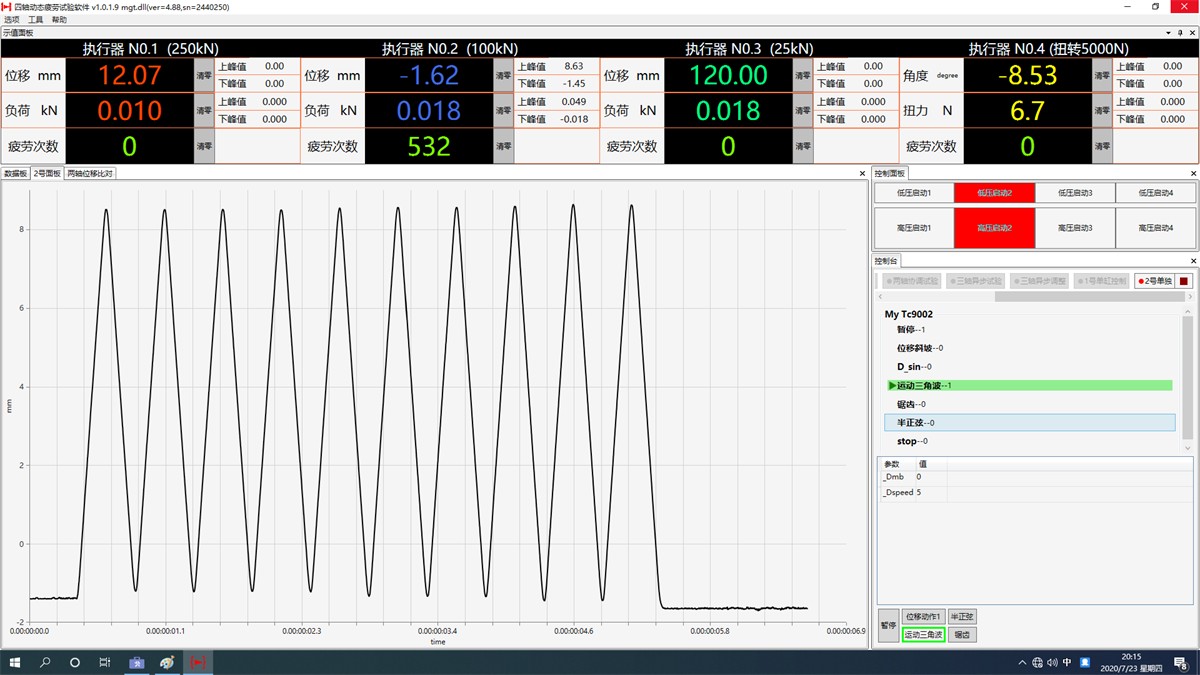Open Windows Start menu
This screenshot has height=675, width=1200.
pyautogui.click(x=15, y=662)
